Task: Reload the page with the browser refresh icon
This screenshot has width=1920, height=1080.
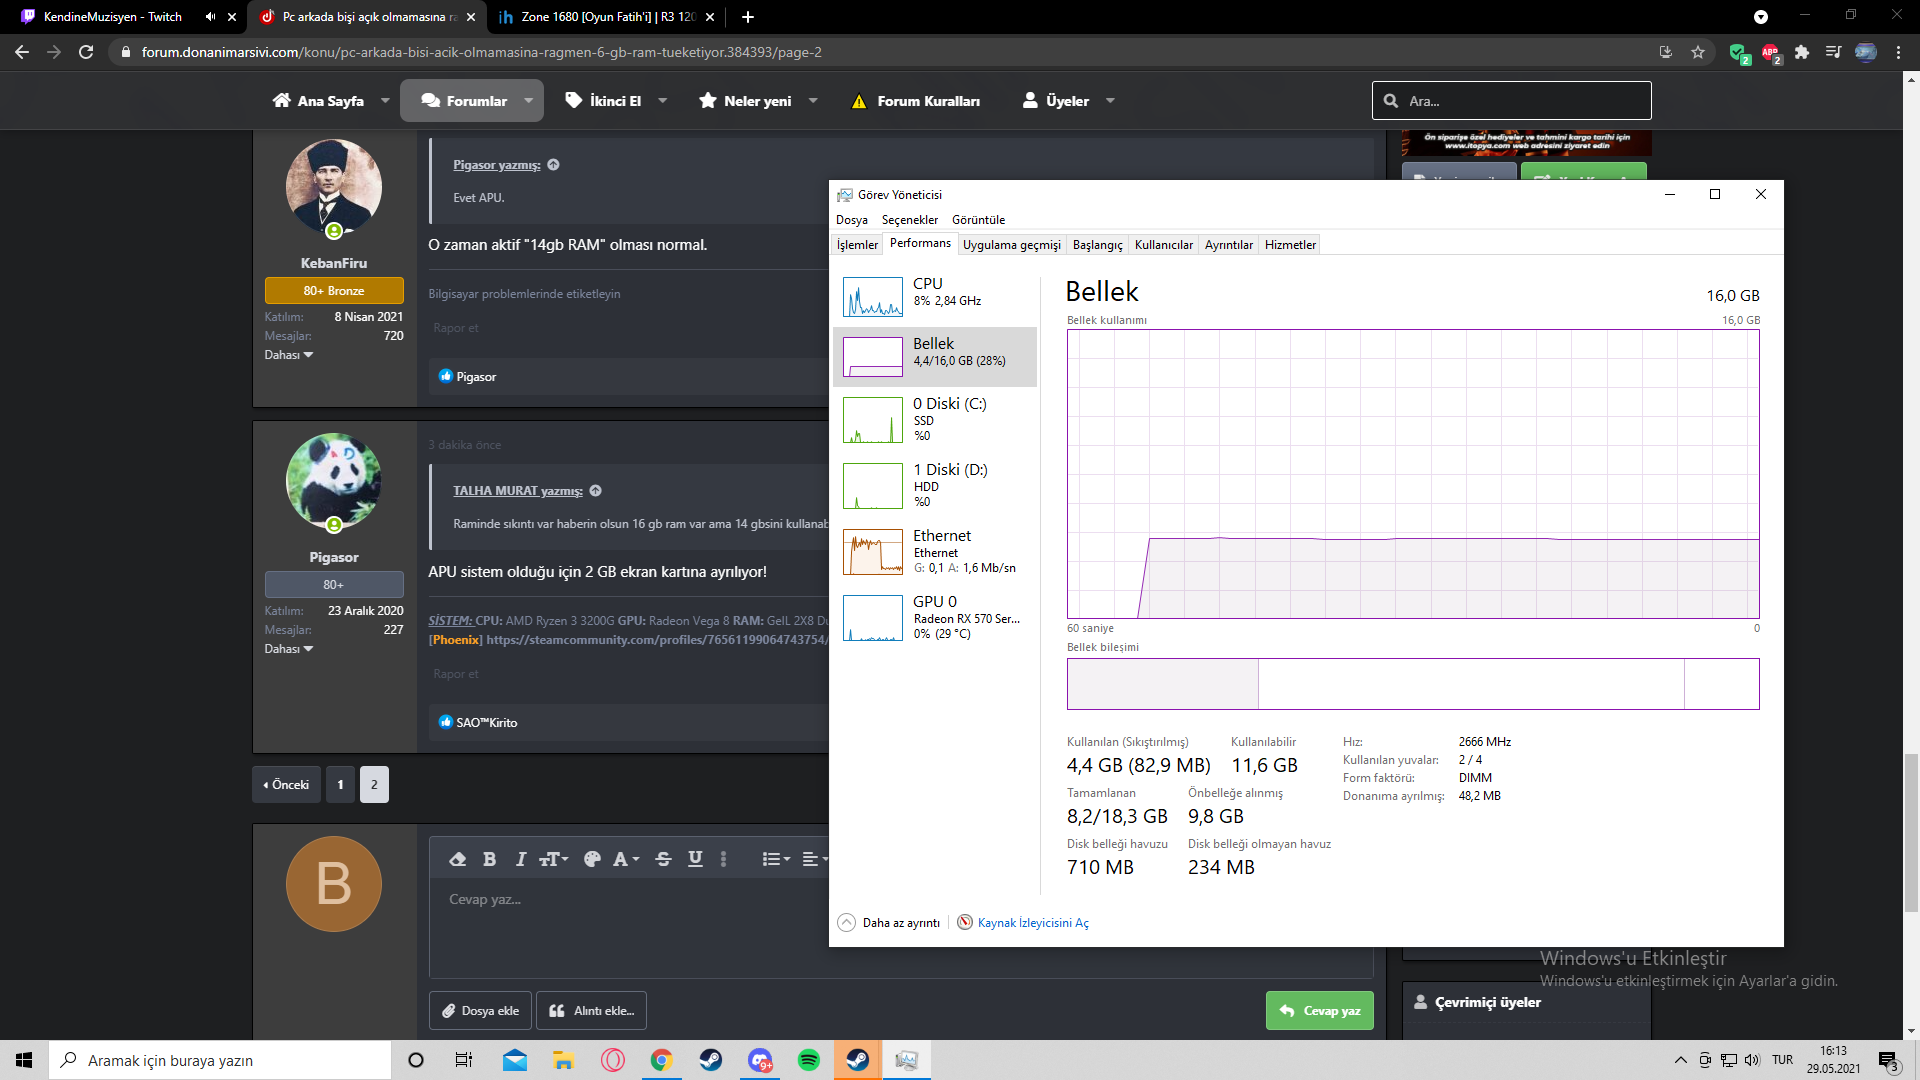Action: tap(86, 52)
